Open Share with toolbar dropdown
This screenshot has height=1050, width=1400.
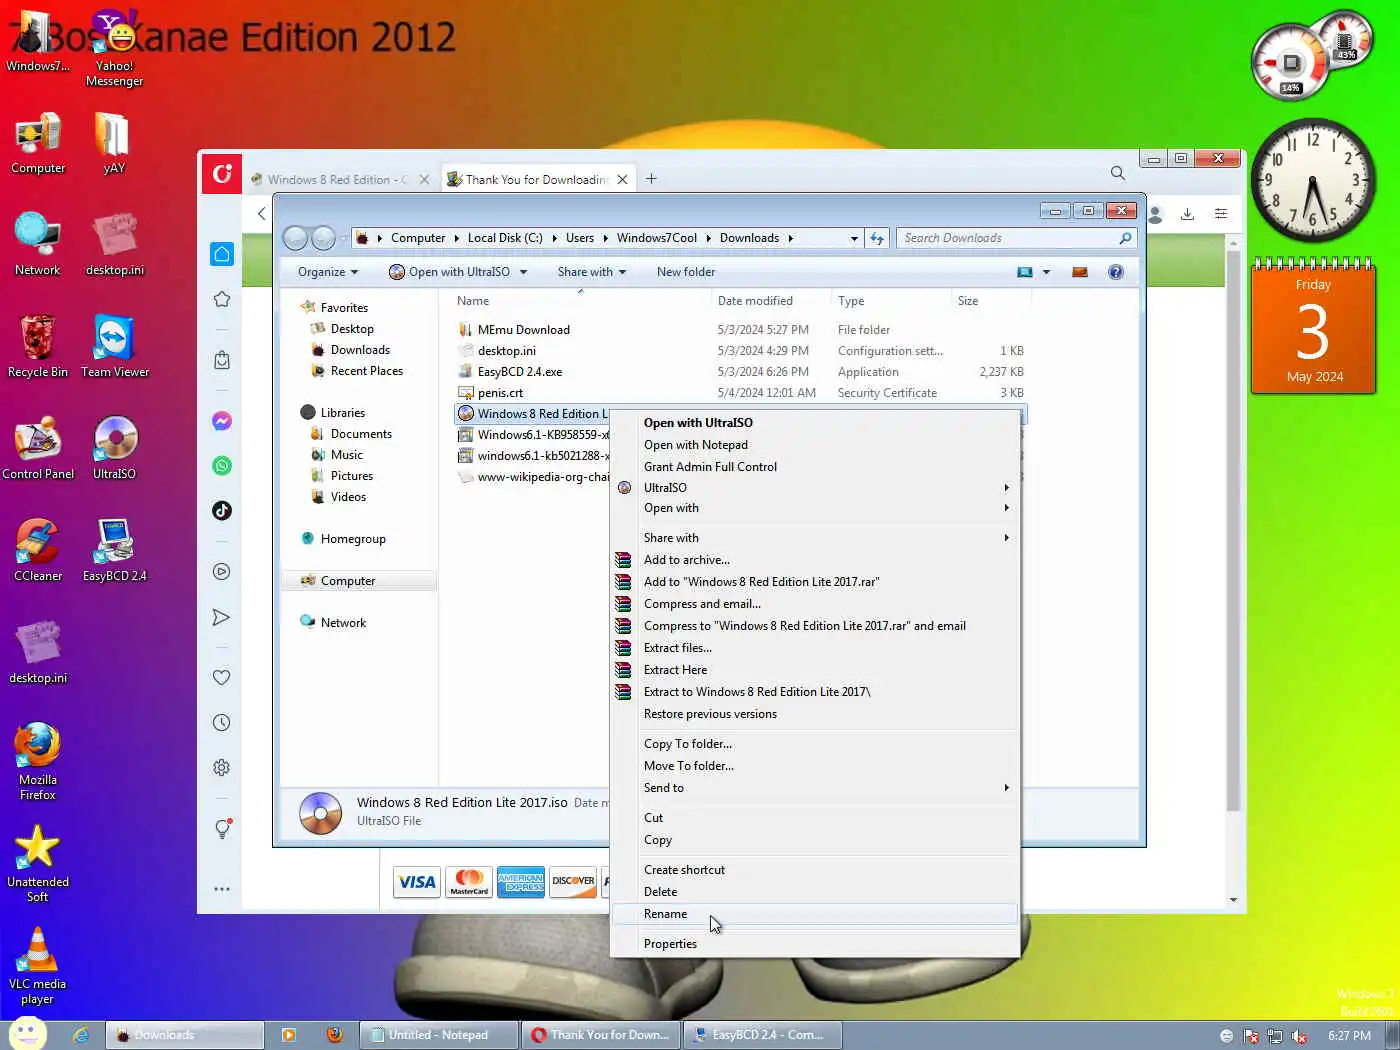point(592,272)
